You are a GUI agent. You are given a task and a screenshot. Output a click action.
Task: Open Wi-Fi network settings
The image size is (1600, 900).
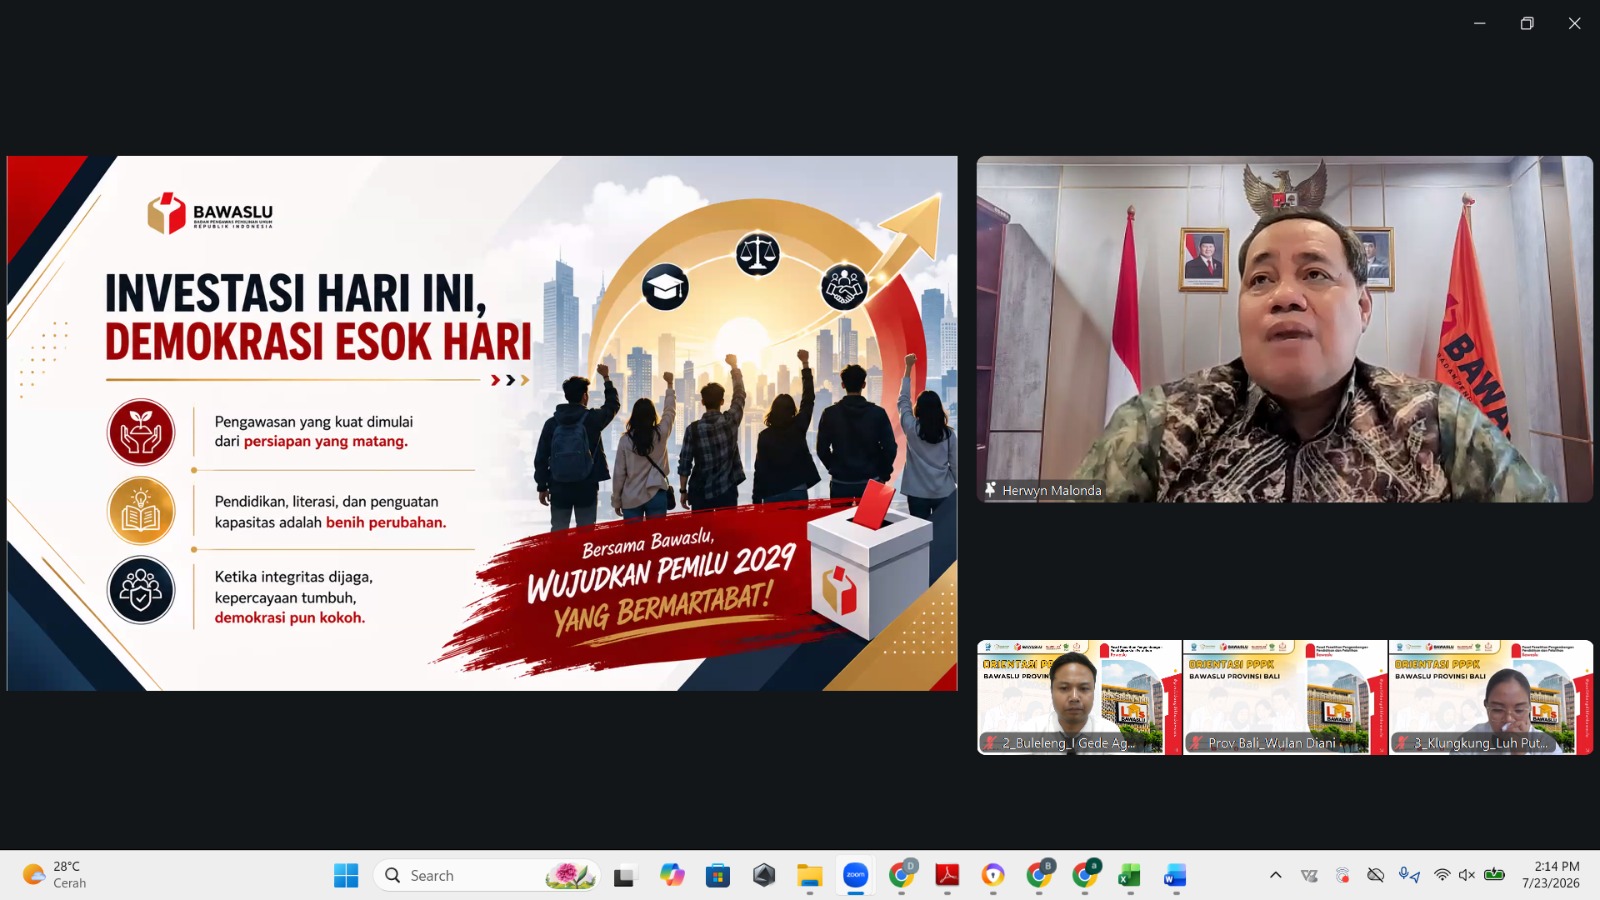coord(1442,875)
